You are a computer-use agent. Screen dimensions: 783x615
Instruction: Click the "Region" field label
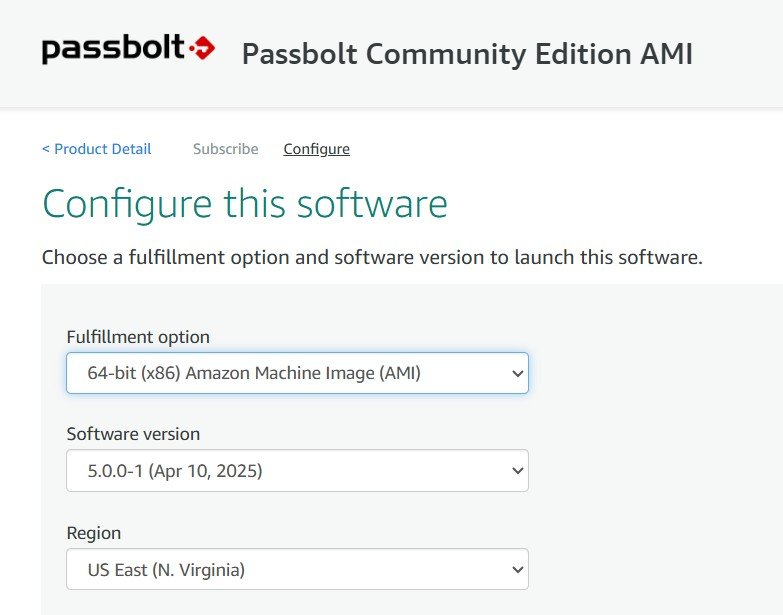(x=94, y=533)
